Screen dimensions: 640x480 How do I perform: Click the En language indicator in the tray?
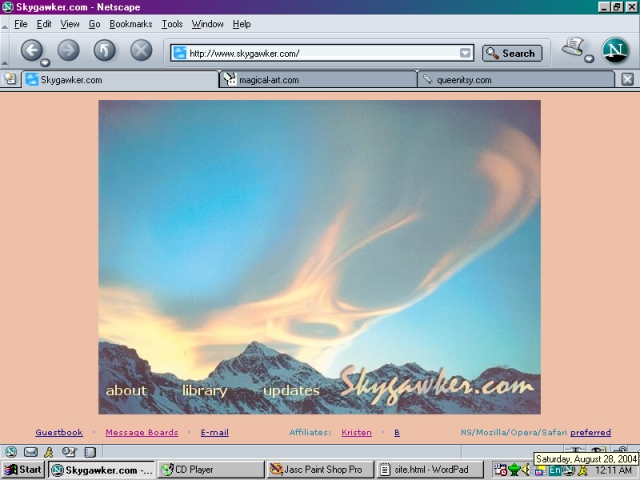point(555,470)
